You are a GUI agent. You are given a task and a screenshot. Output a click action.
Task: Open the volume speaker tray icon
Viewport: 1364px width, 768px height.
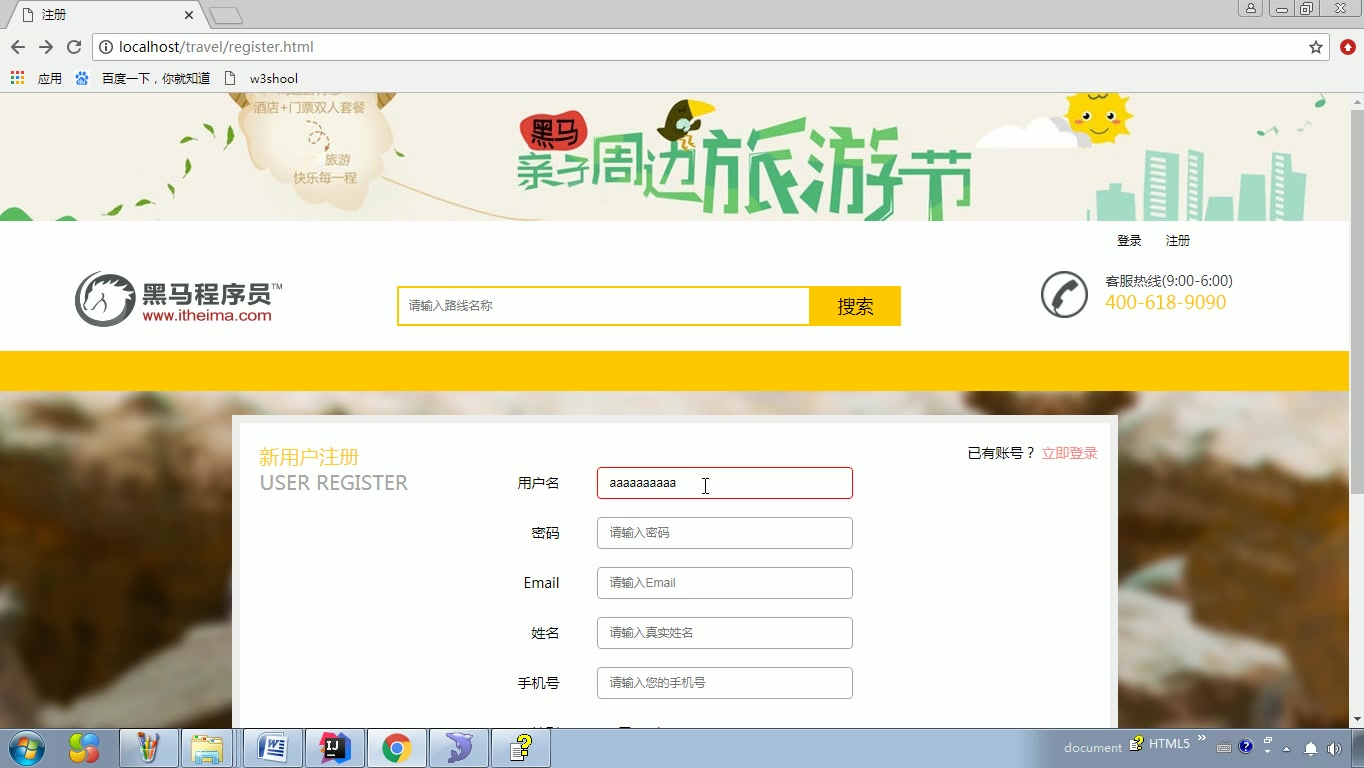(x=1334, y=748)
